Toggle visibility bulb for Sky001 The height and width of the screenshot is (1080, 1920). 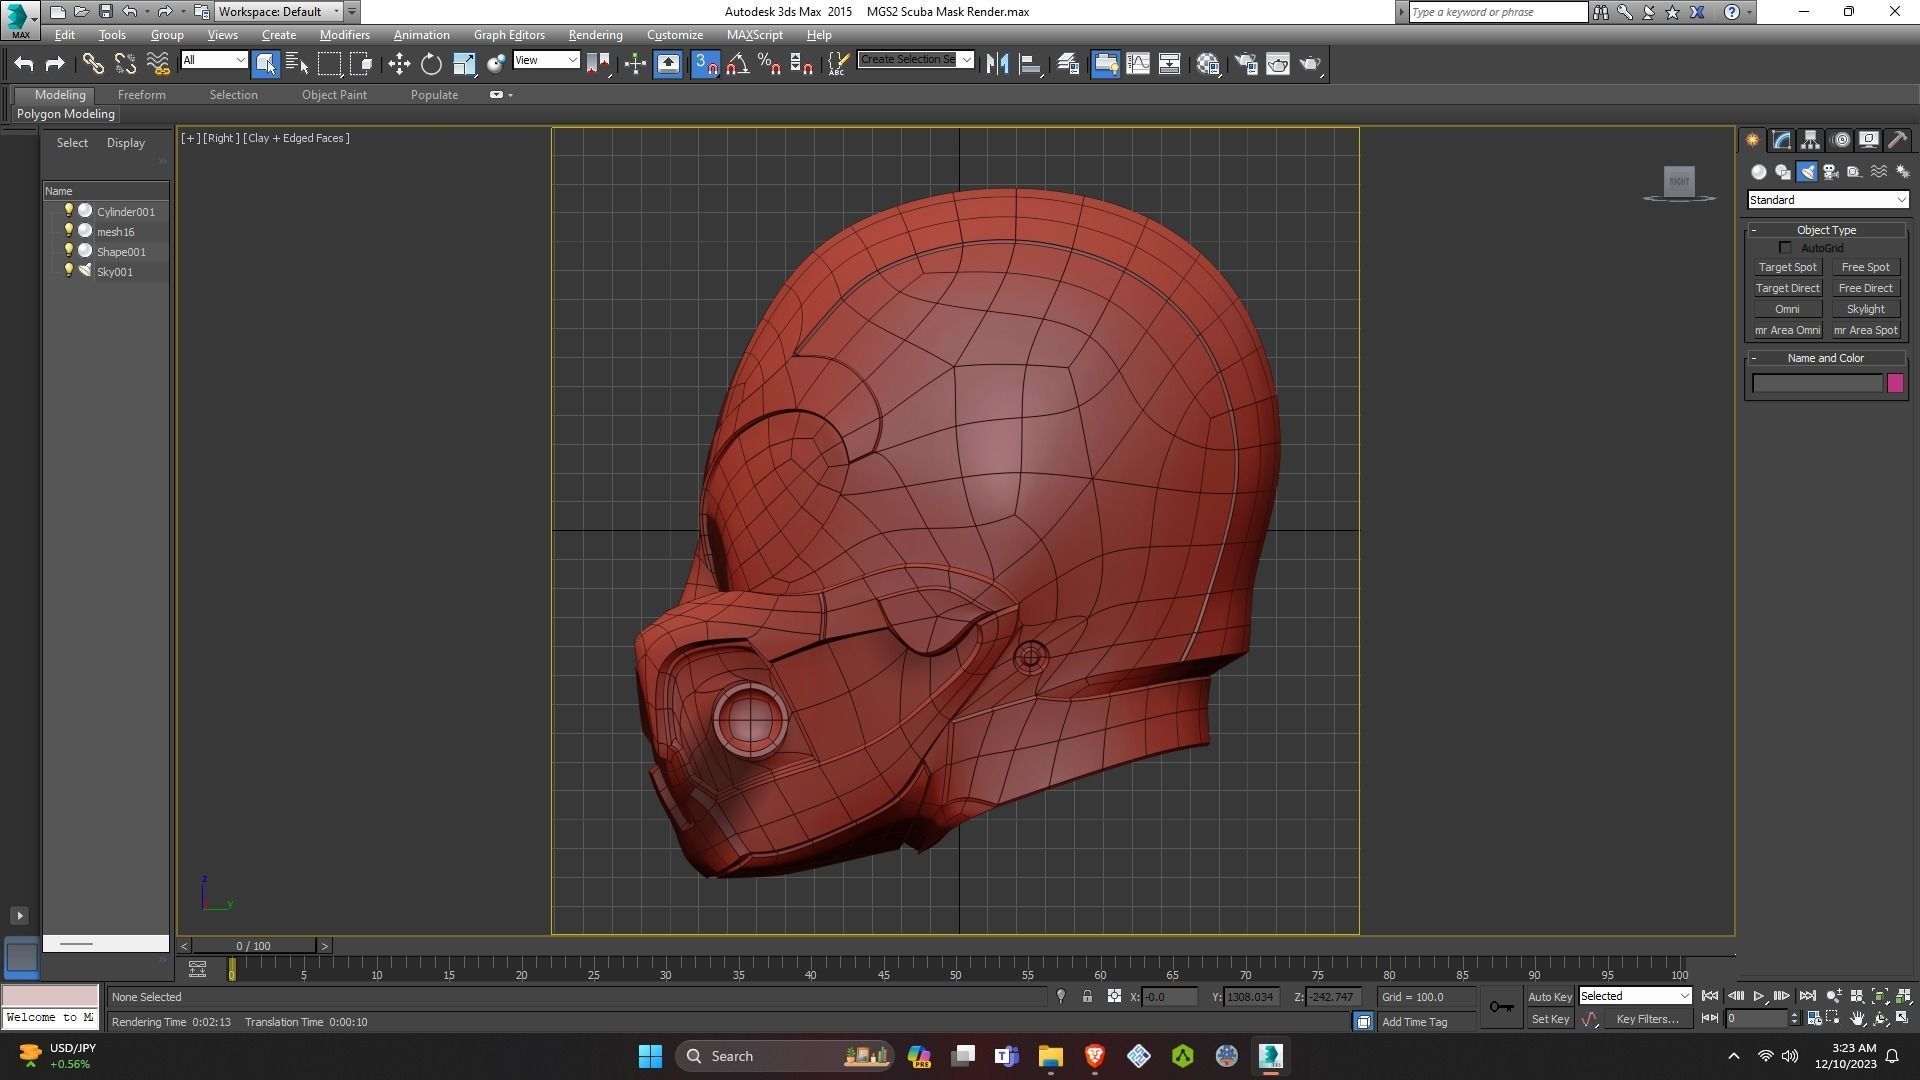[68, 270]
